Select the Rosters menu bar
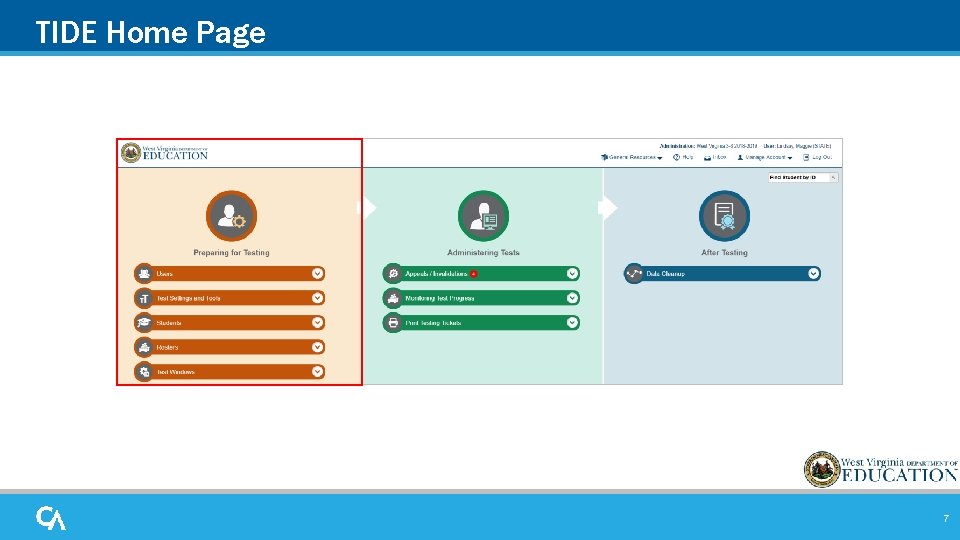The width and height of the screenshot is (960, 540). click(230, 347)
